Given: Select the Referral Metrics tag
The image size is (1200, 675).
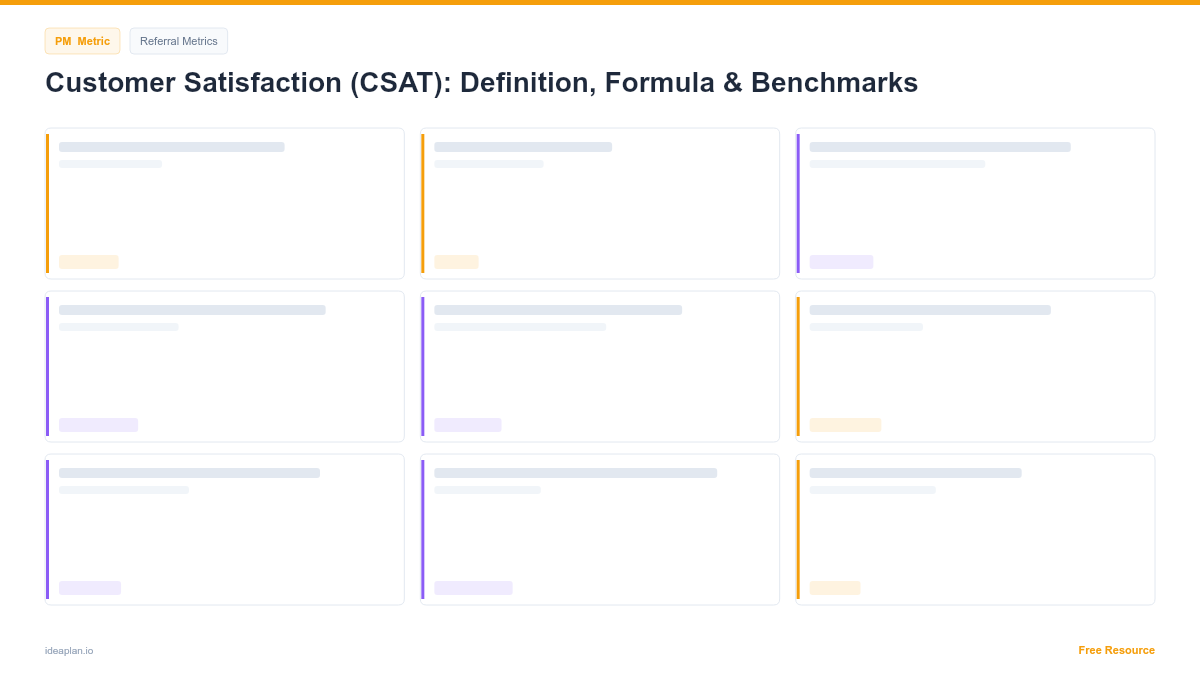Looking at the screenshot, I should pos(179,41).
